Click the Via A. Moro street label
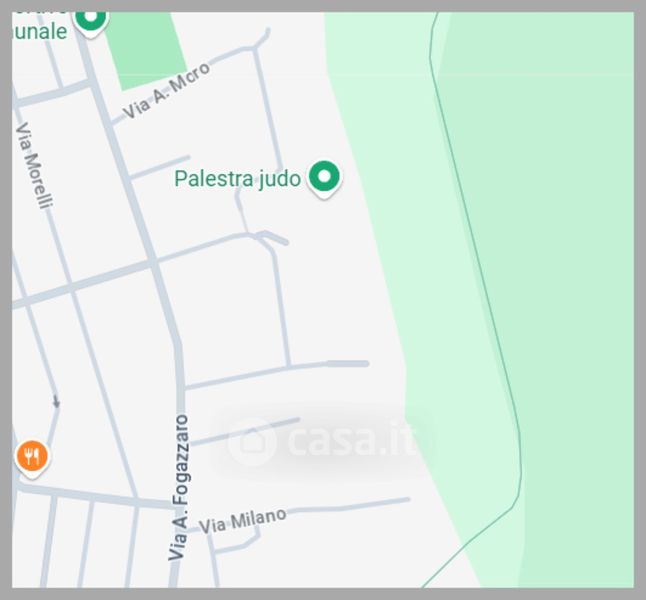646x600 pixels. click(166, 90)
